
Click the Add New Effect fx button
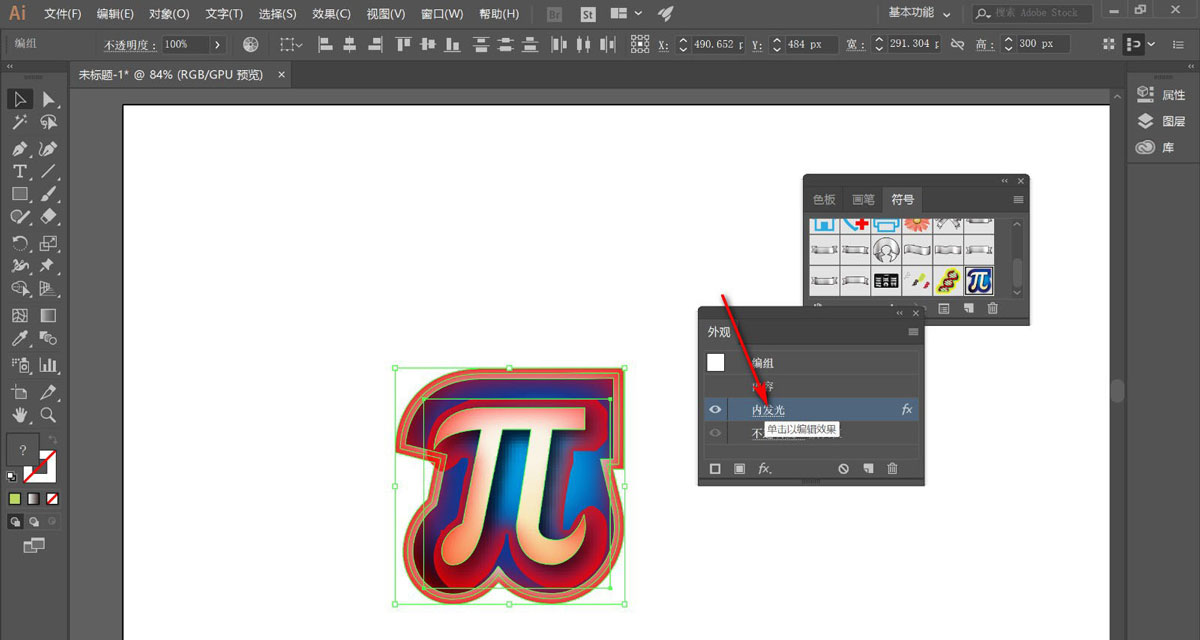(x=764, y=468)
